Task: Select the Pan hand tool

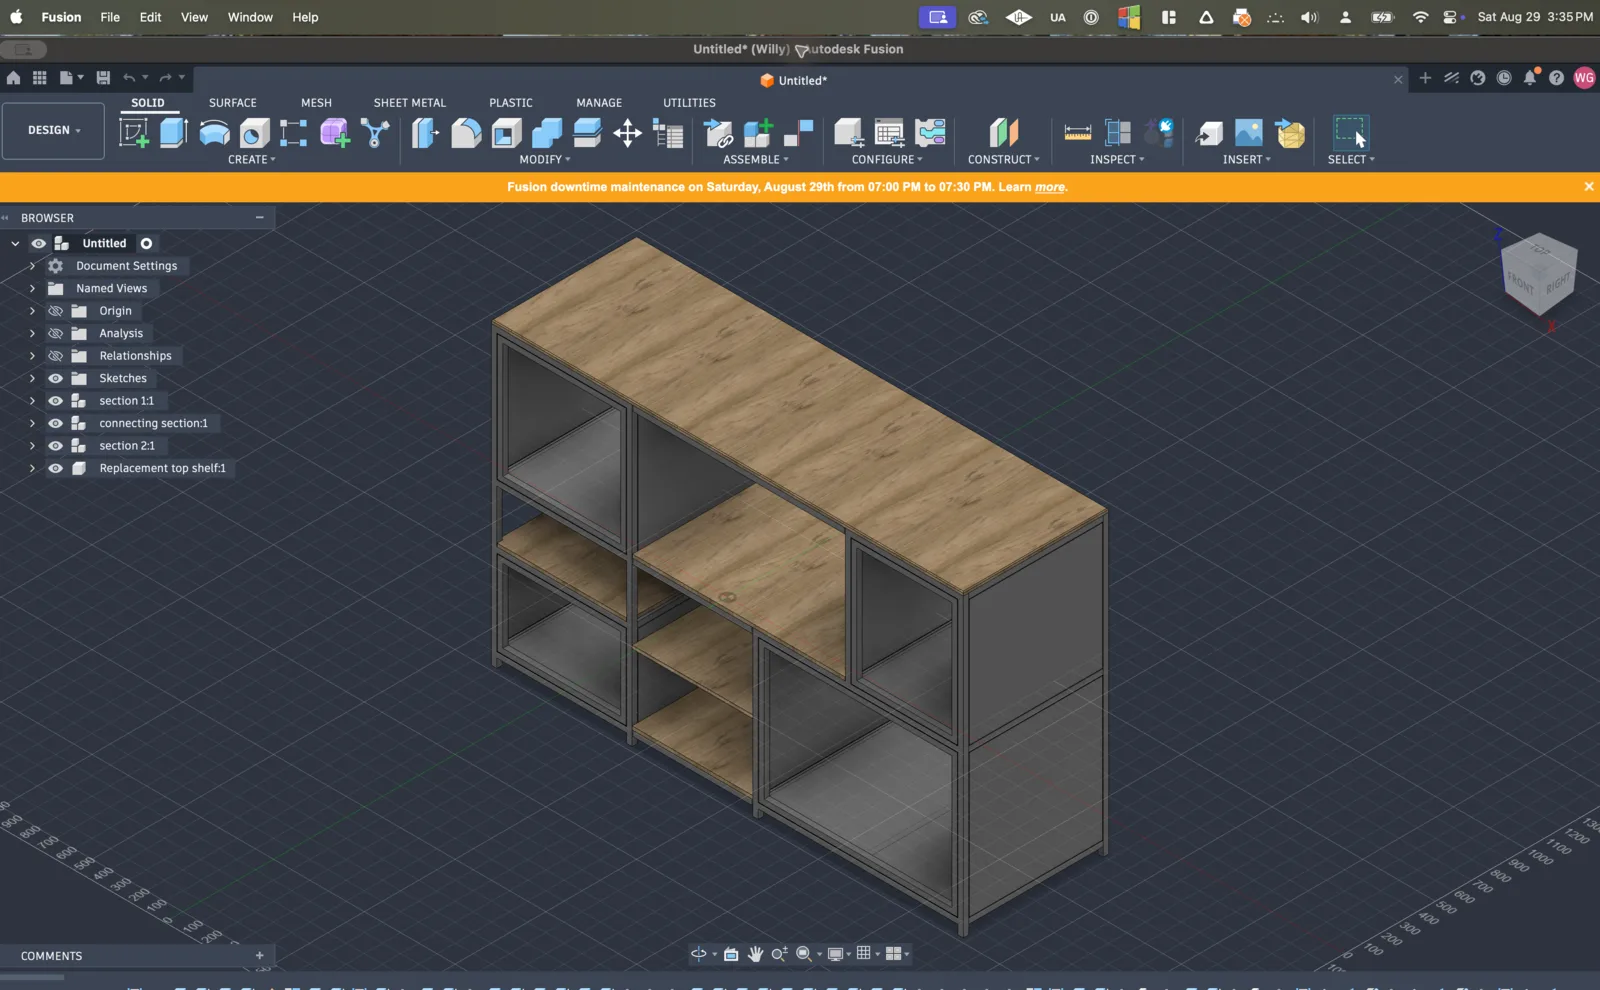Action: (755, 954)
